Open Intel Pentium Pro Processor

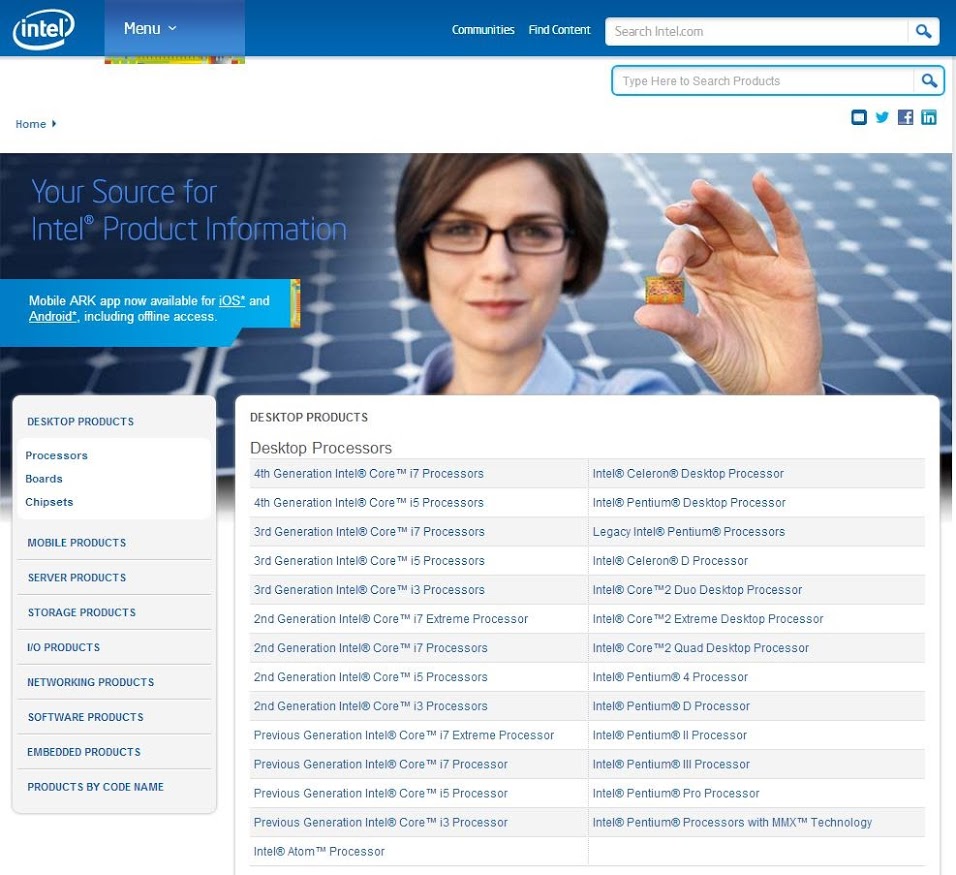point(676,793)
